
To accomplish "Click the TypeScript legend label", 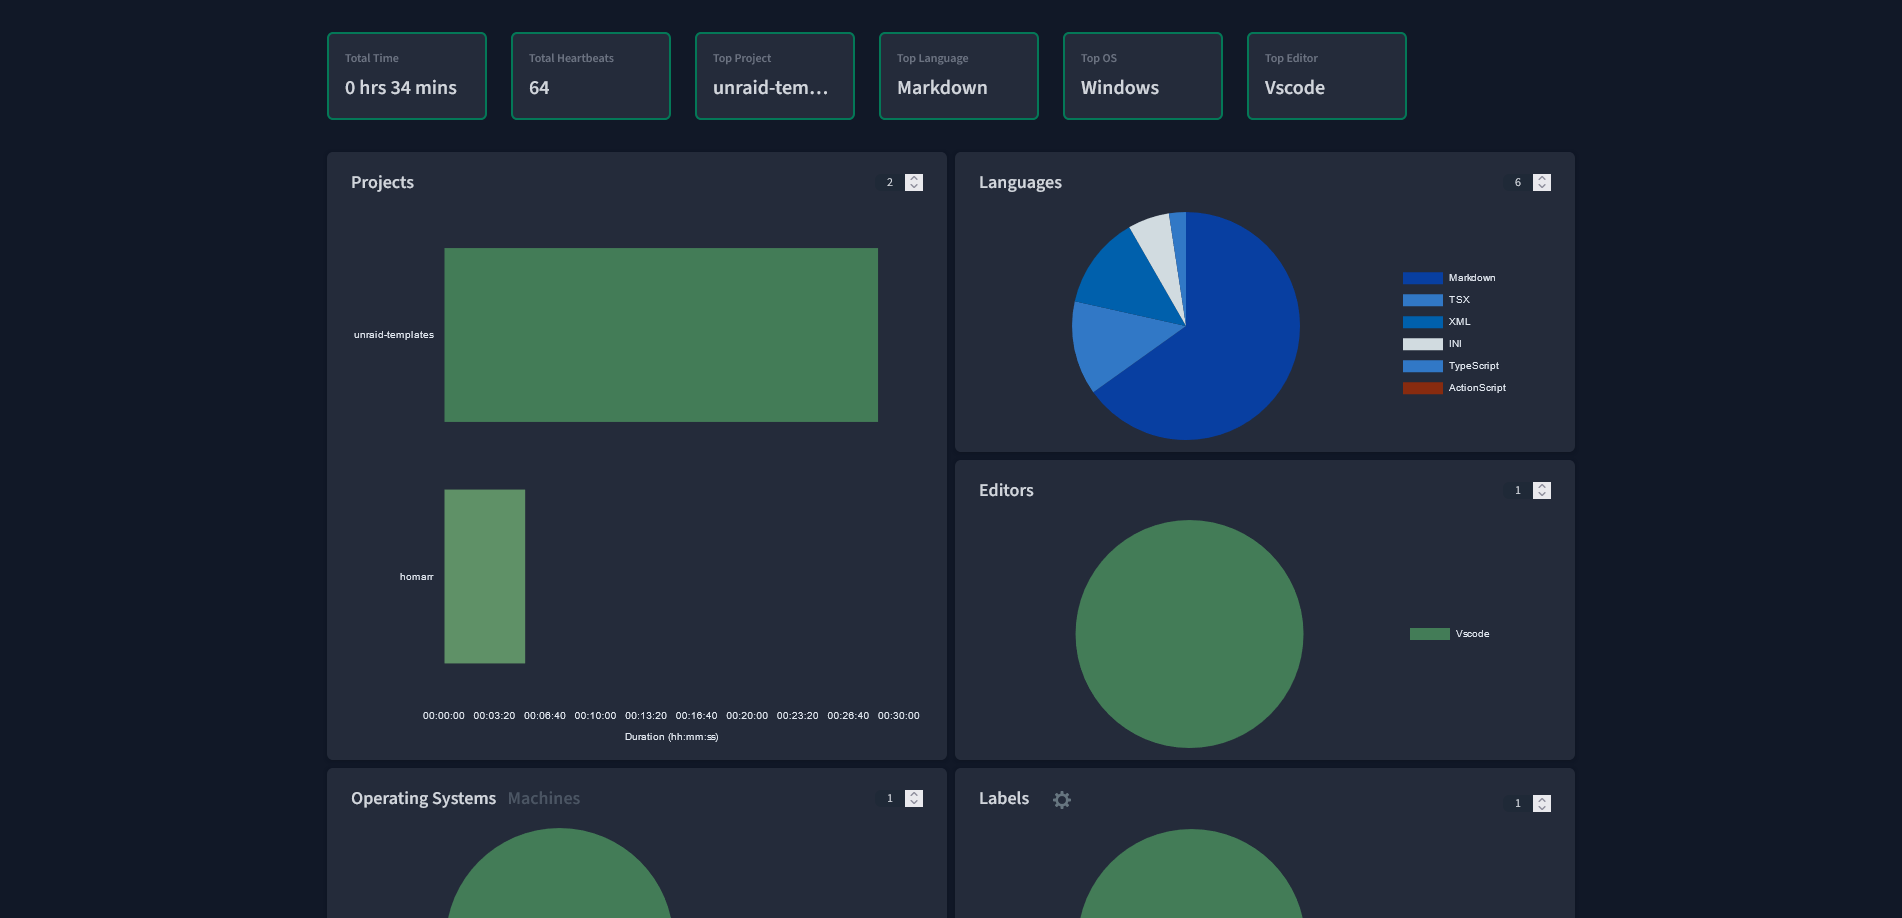I will [x=1474, y=366].
